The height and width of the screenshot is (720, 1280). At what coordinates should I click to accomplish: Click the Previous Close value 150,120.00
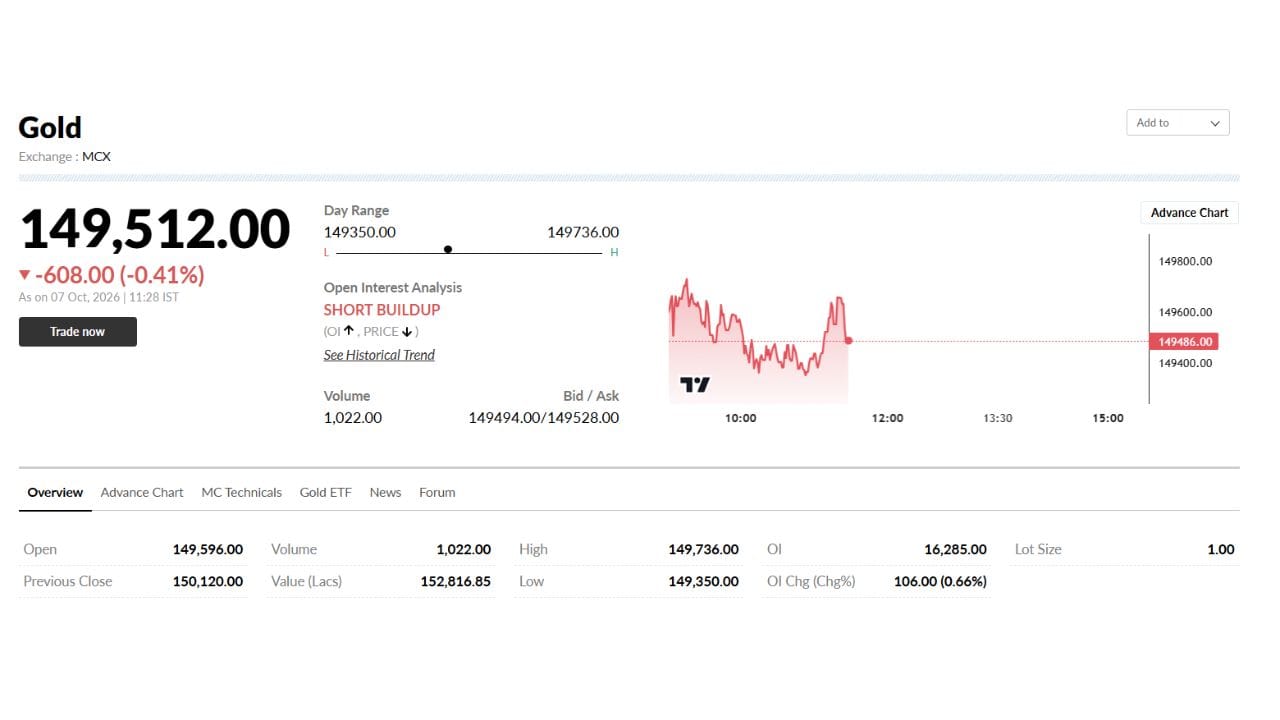pyautogui.click(x=208, y=581)
